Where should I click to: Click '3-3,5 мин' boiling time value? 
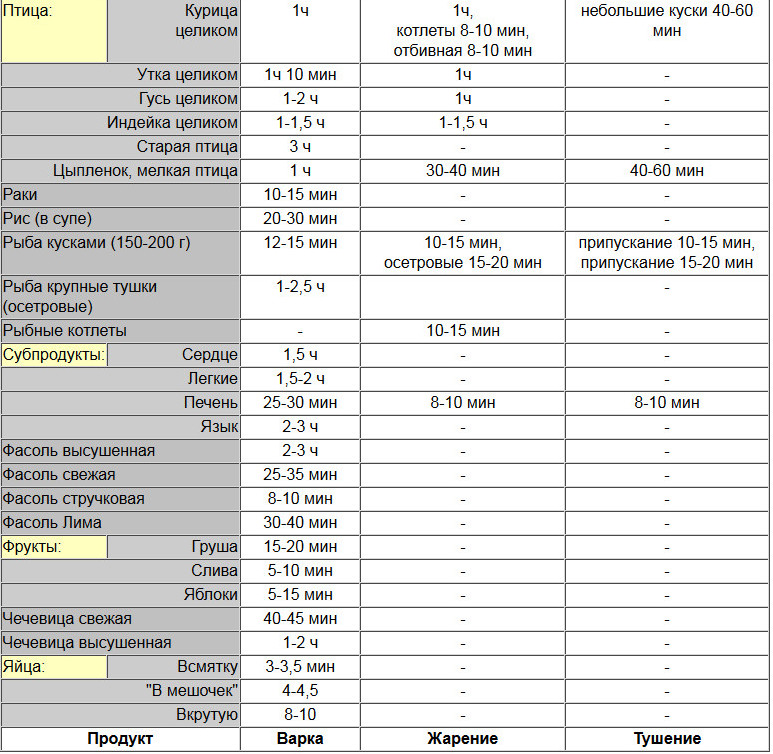click(x=300, y=667)
